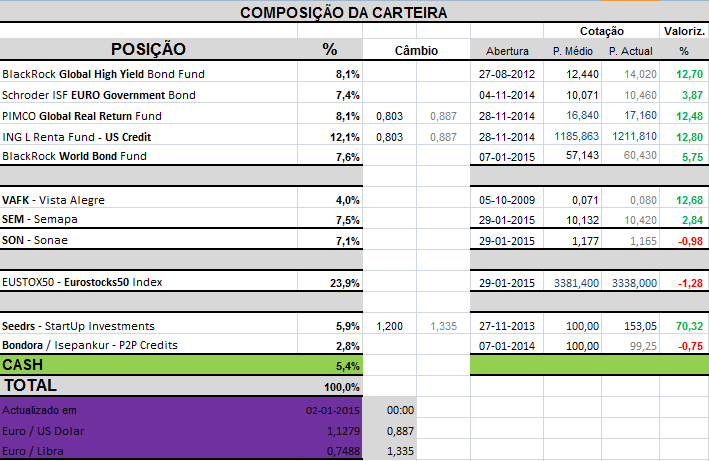Select the P. Actual header cell
Image resolution: width=709 pixels, height=461 pixels.
point(630,51)
